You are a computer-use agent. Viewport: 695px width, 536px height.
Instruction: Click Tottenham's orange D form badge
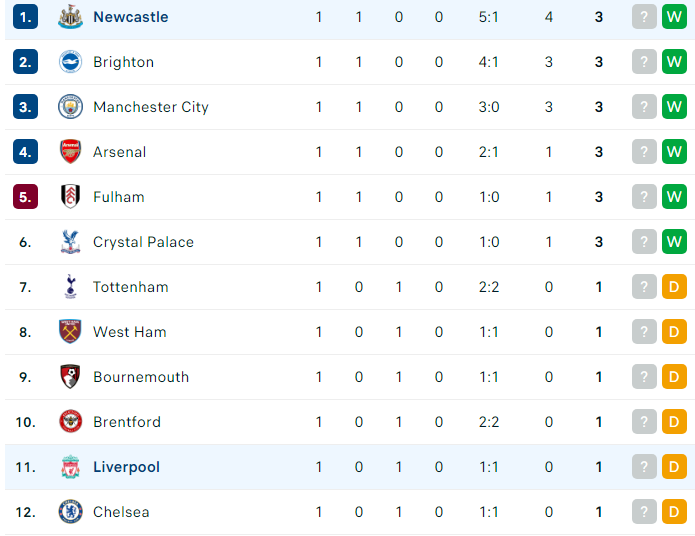[x=674, y=286]
